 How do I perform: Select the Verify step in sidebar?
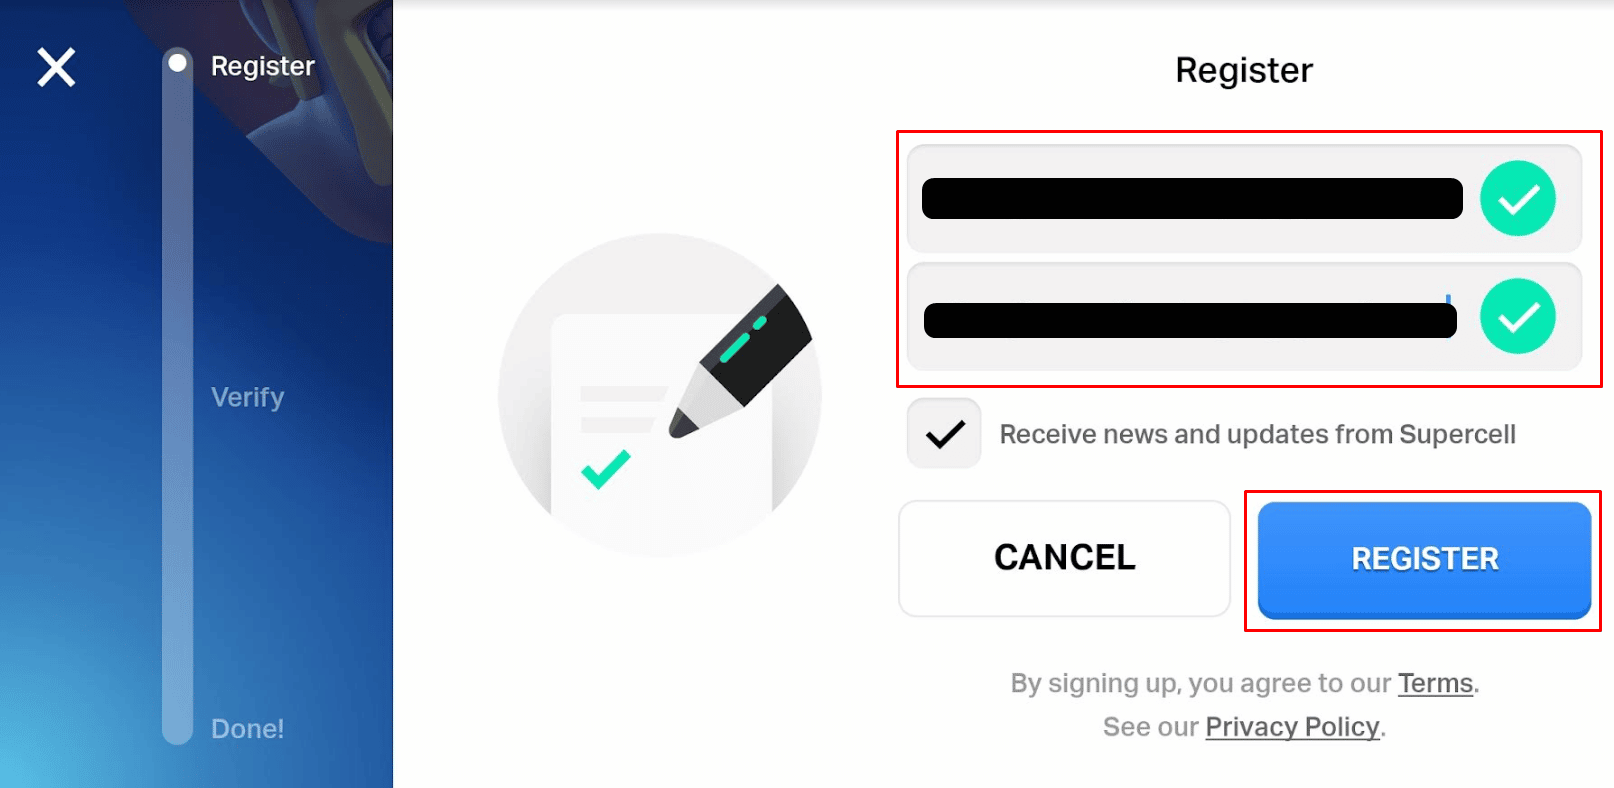click(x=248, y=397)
